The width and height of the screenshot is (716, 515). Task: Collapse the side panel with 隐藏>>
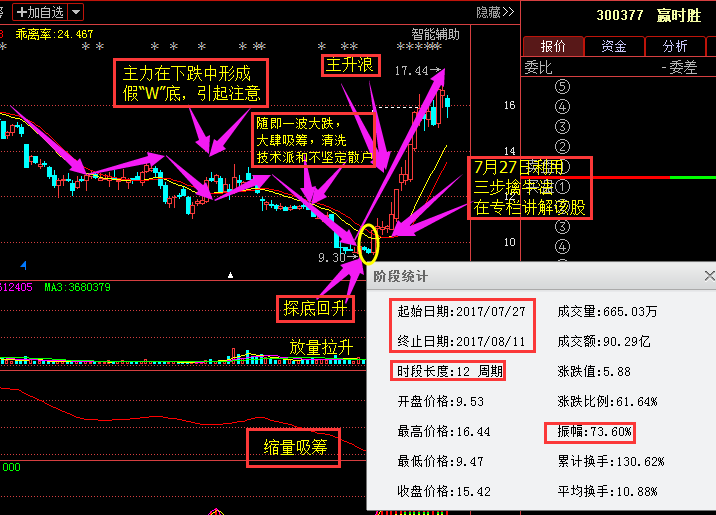495,12
